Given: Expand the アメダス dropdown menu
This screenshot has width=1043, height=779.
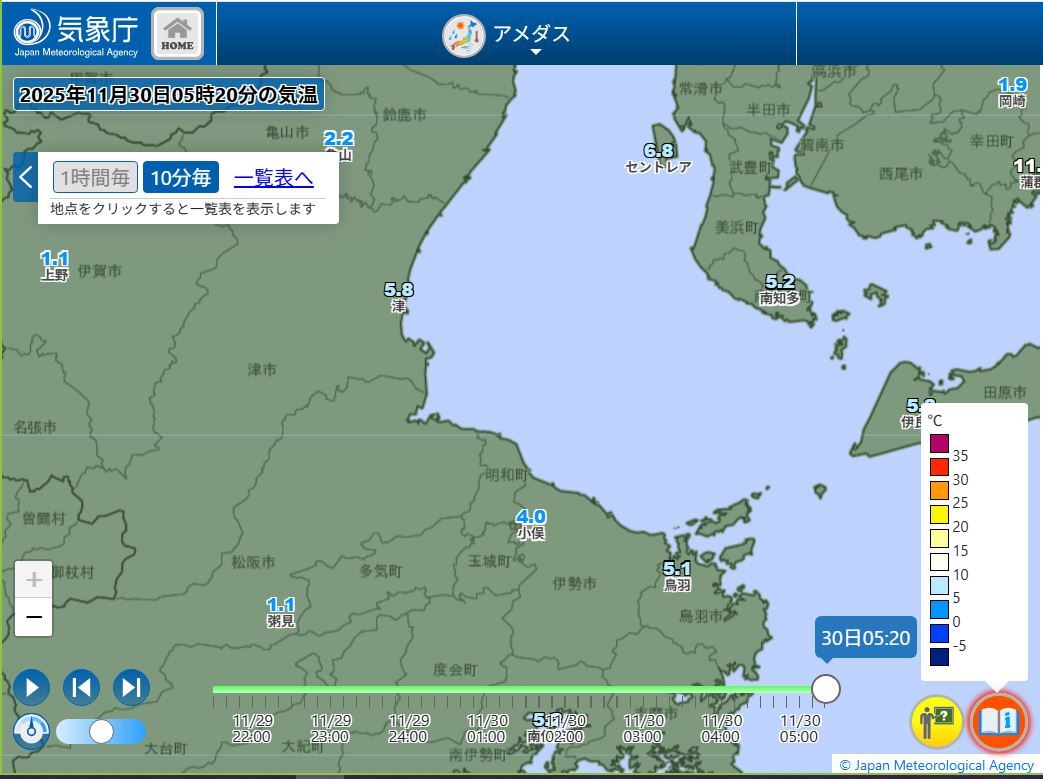Looking at the screenshot, I should tap(535, 52).
